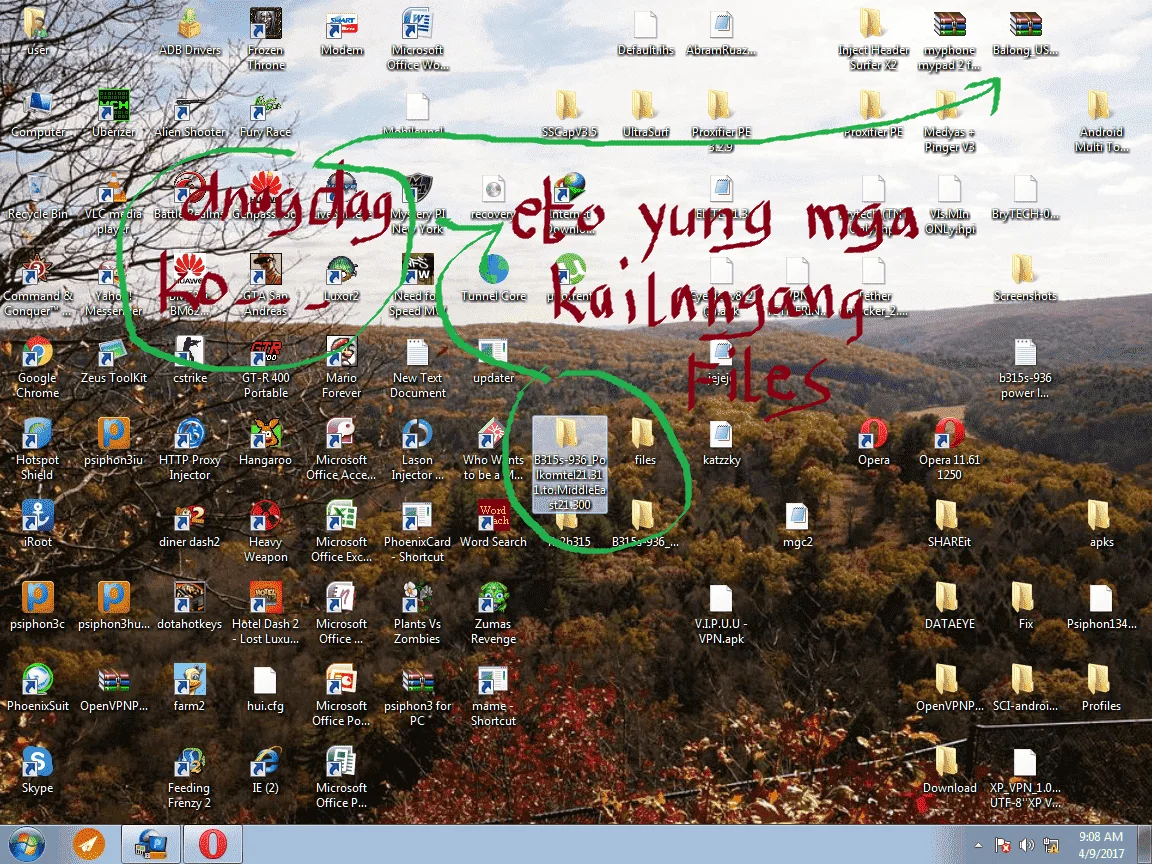
Task: Open Plants Vs Zombies shortcut
Action: point(417,613)
